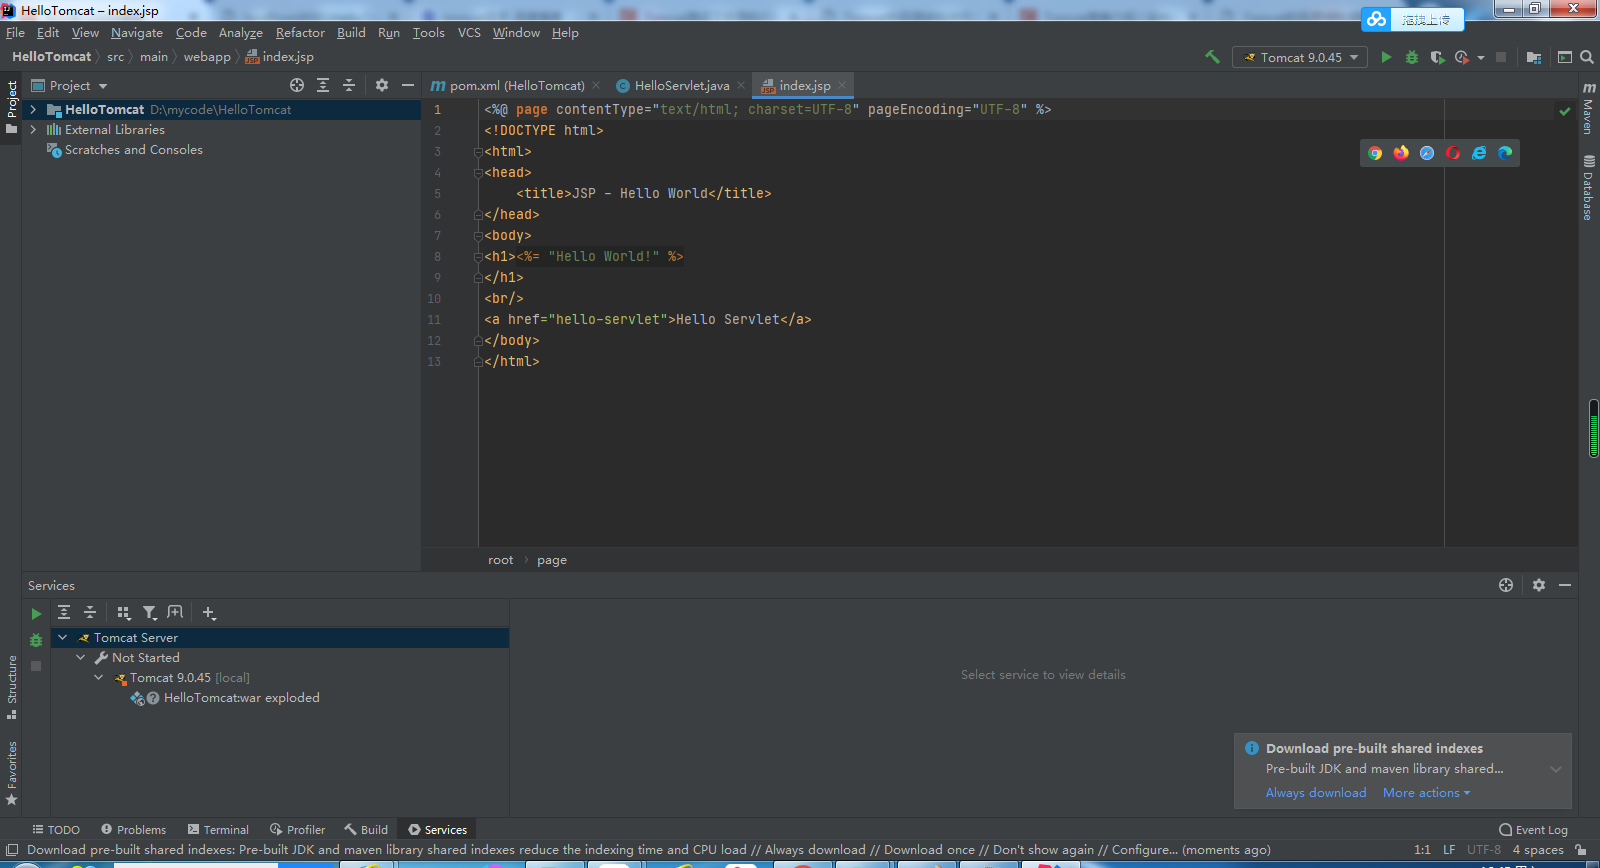Toggle the Database side panel
1600x868 pixels.
(1588, 188)
